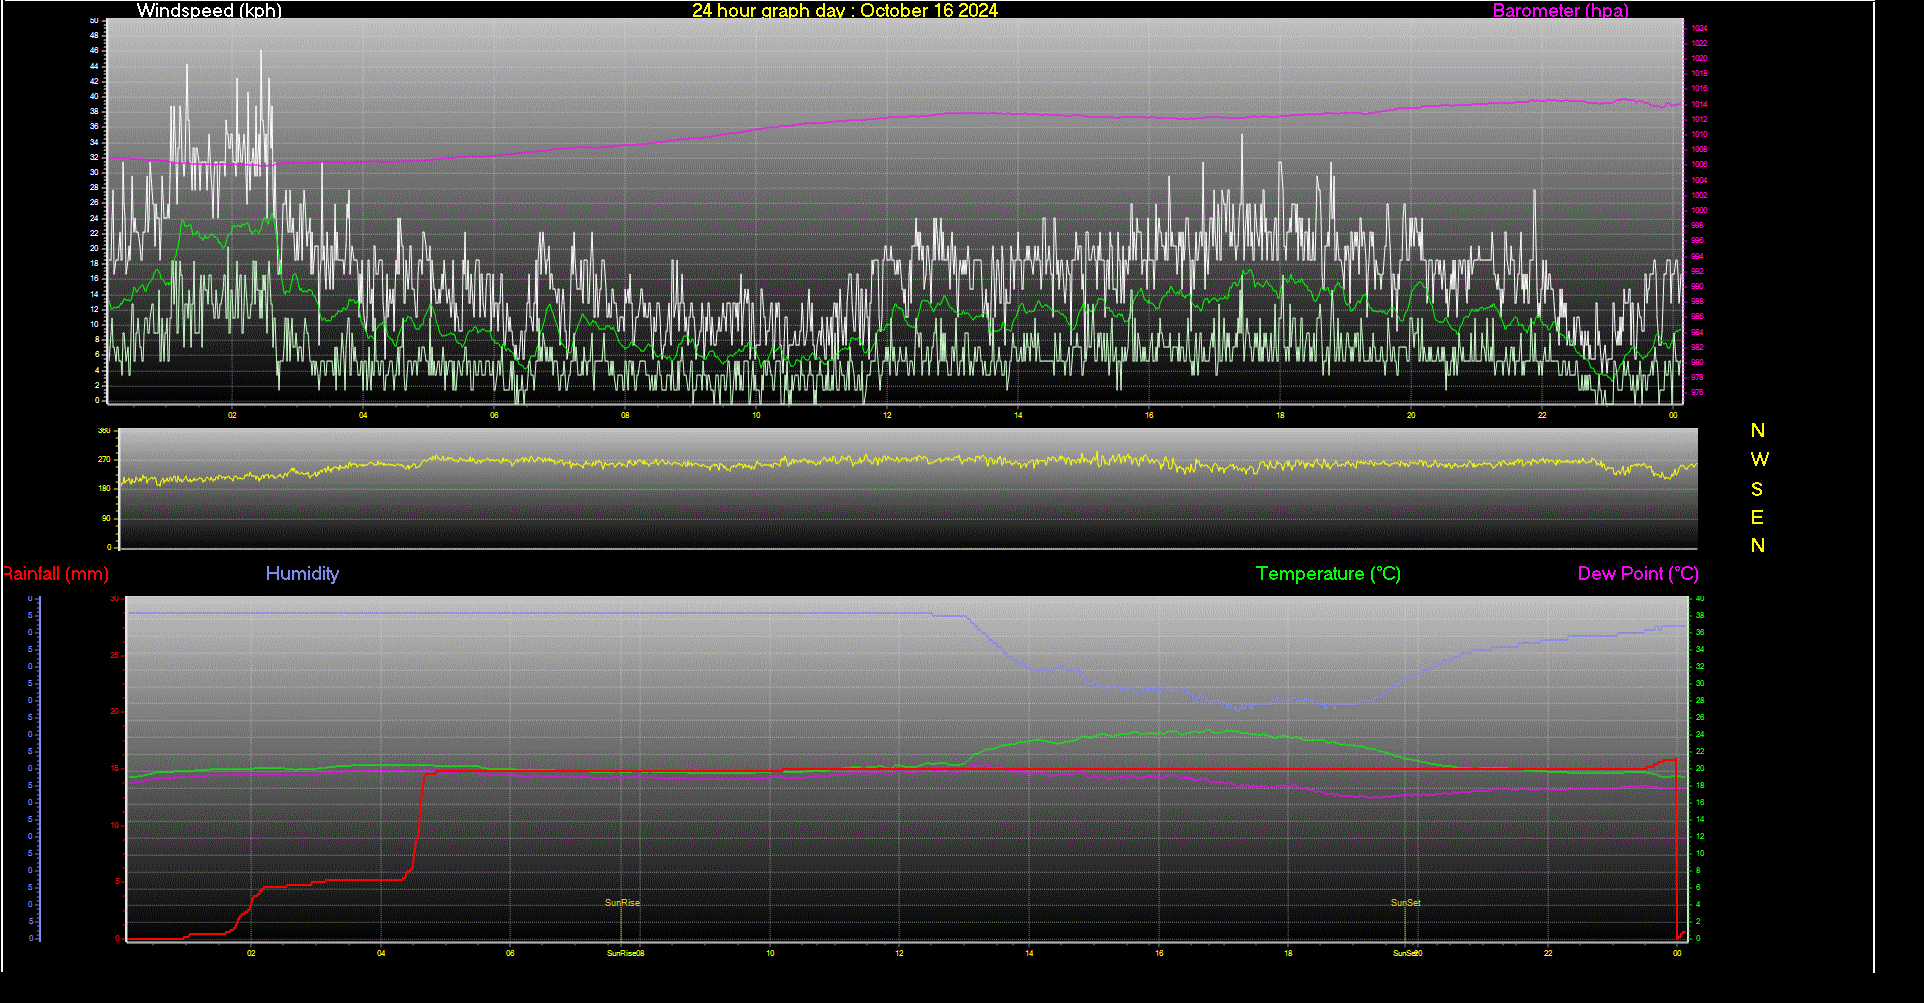Click the '1014' barometer axis value
The height and width of the screenshot is (1003, 1924).
[x=1699, y=104]
